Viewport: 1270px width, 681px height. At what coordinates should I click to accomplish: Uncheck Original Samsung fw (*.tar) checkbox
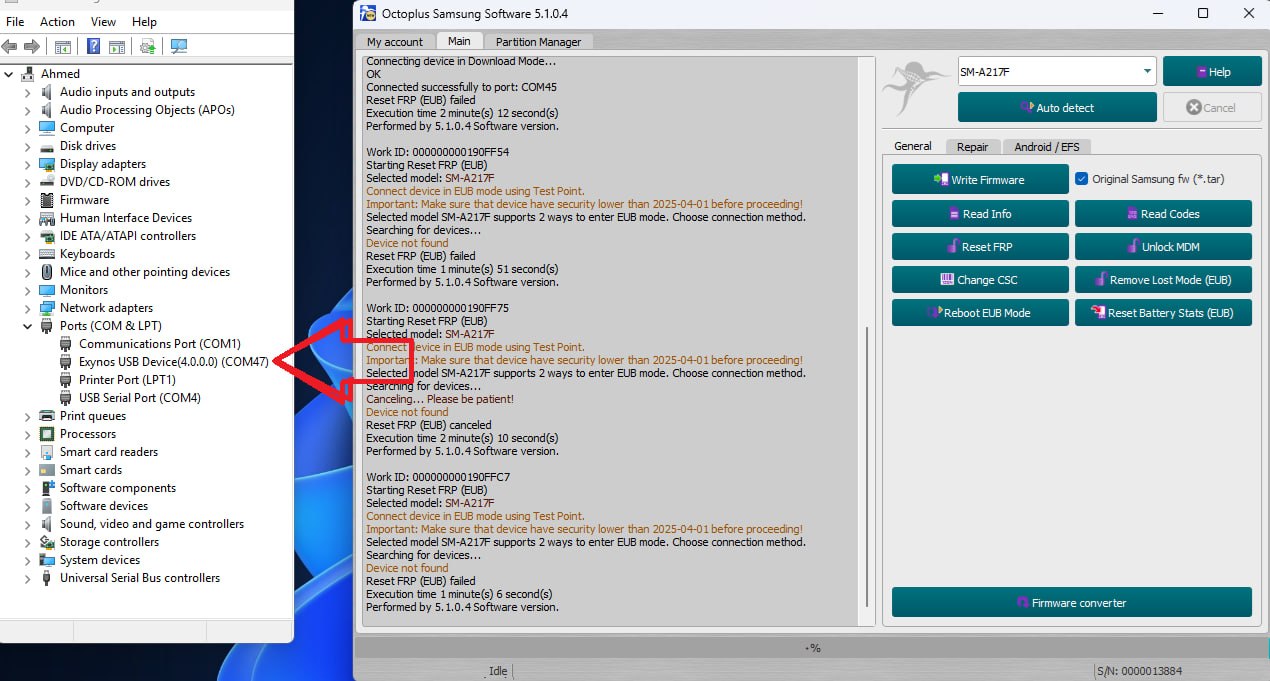pos(1081,179)
